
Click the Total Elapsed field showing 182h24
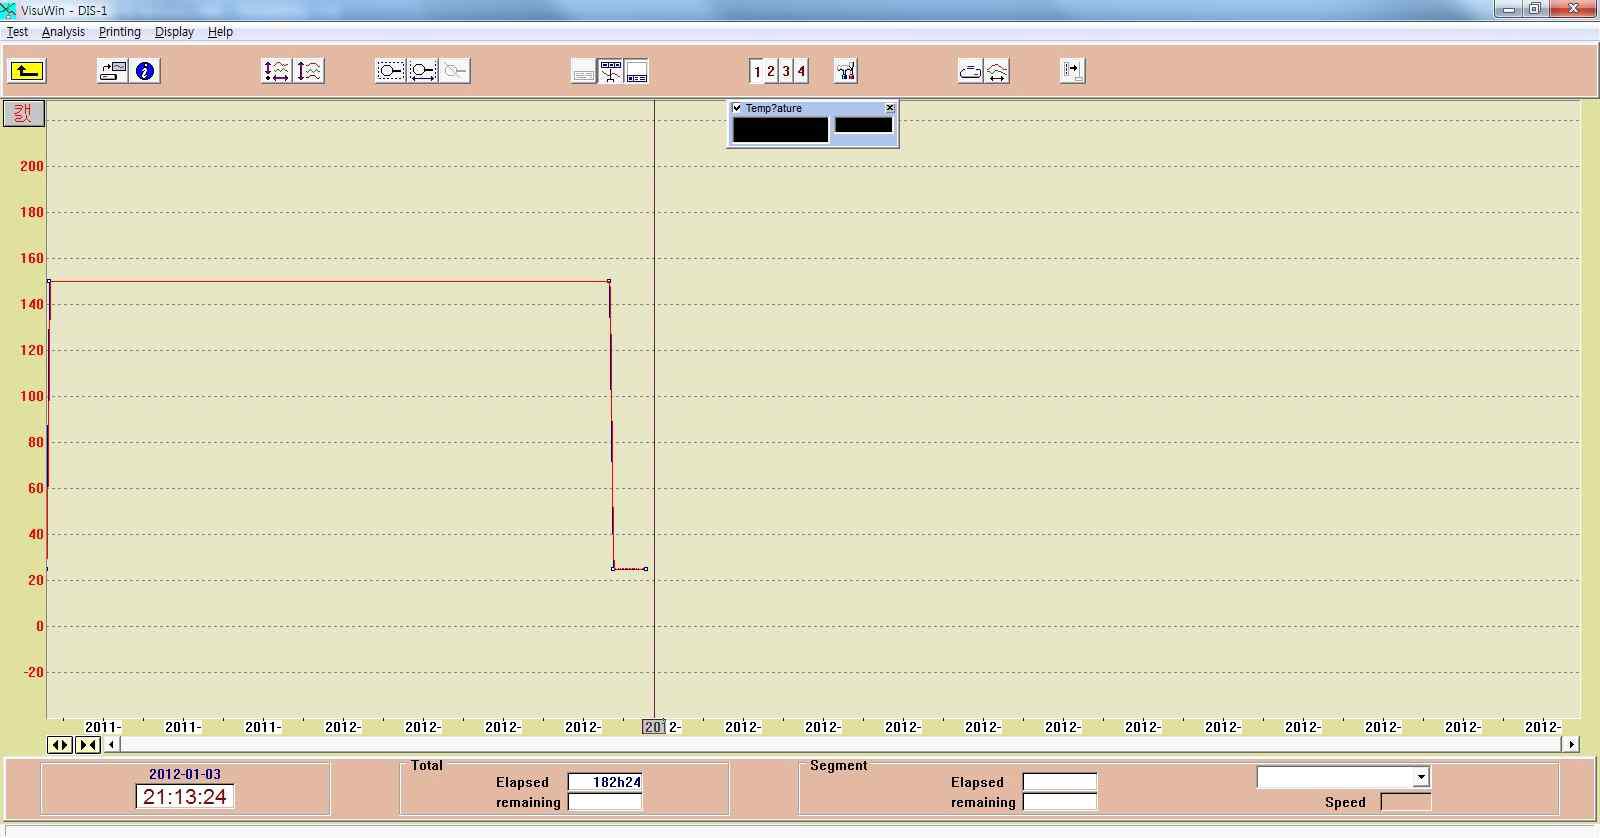[x=605, y=782]
